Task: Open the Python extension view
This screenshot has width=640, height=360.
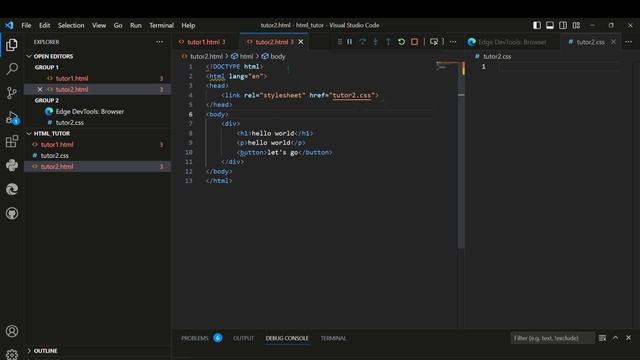Action: (12, 165)
